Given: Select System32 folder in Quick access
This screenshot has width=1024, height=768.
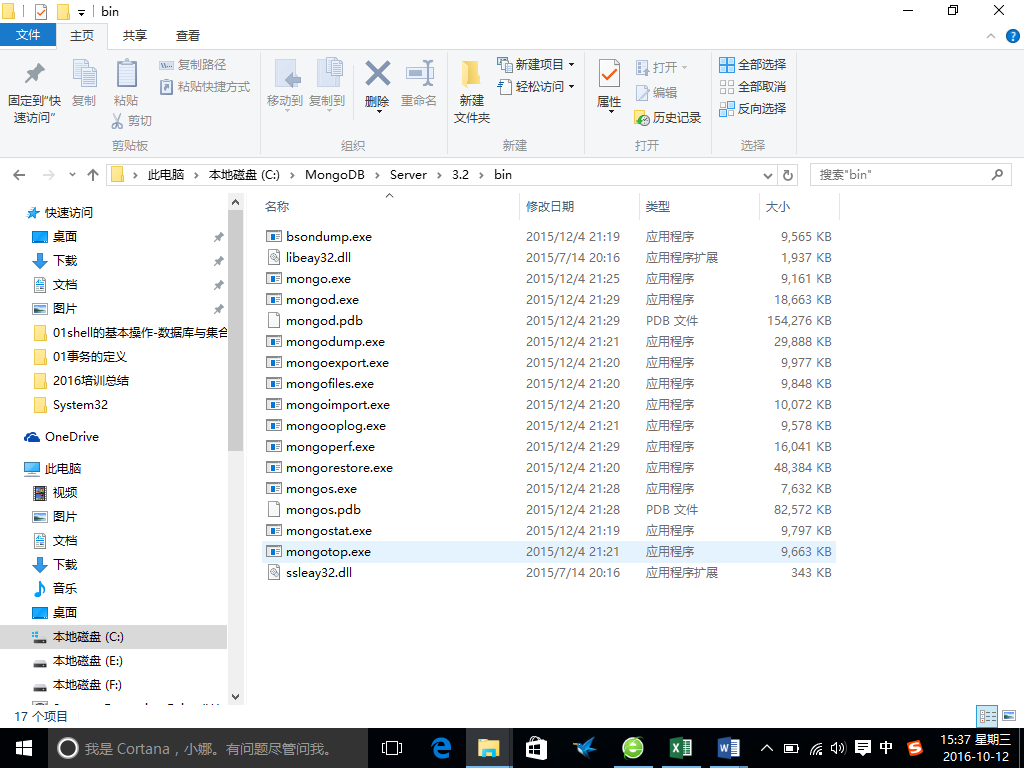Looking at the screenshot, I should pos(80,405).
